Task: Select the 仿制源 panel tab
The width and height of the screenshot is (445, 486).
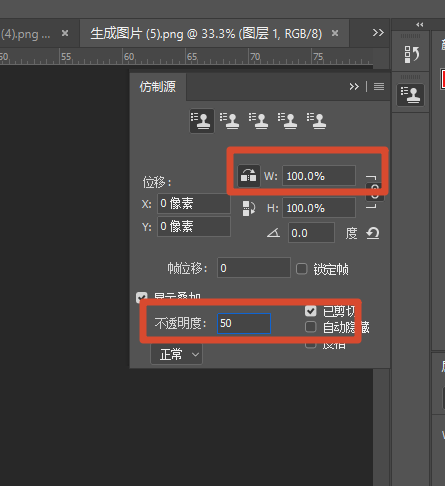Action: (x=158, y=87)
